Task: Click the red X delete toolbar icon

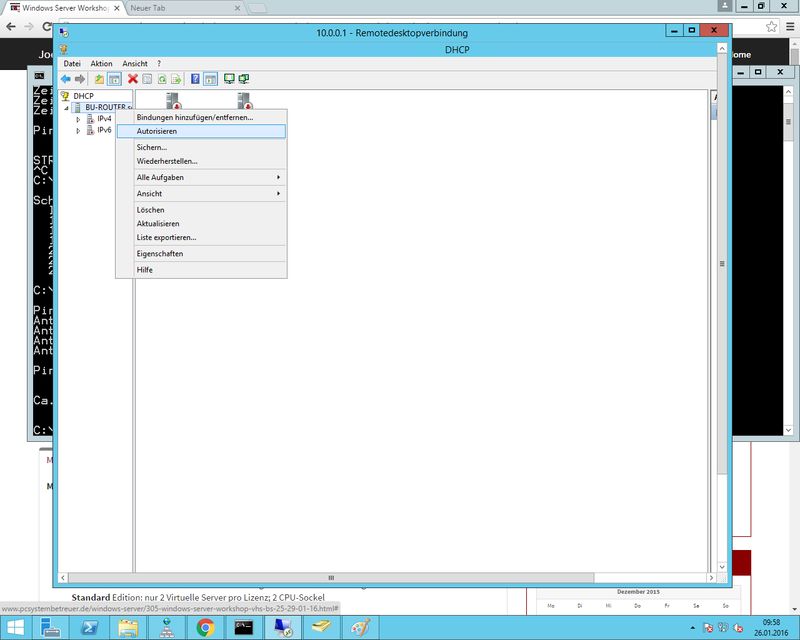Action: [x=132, y=79]
